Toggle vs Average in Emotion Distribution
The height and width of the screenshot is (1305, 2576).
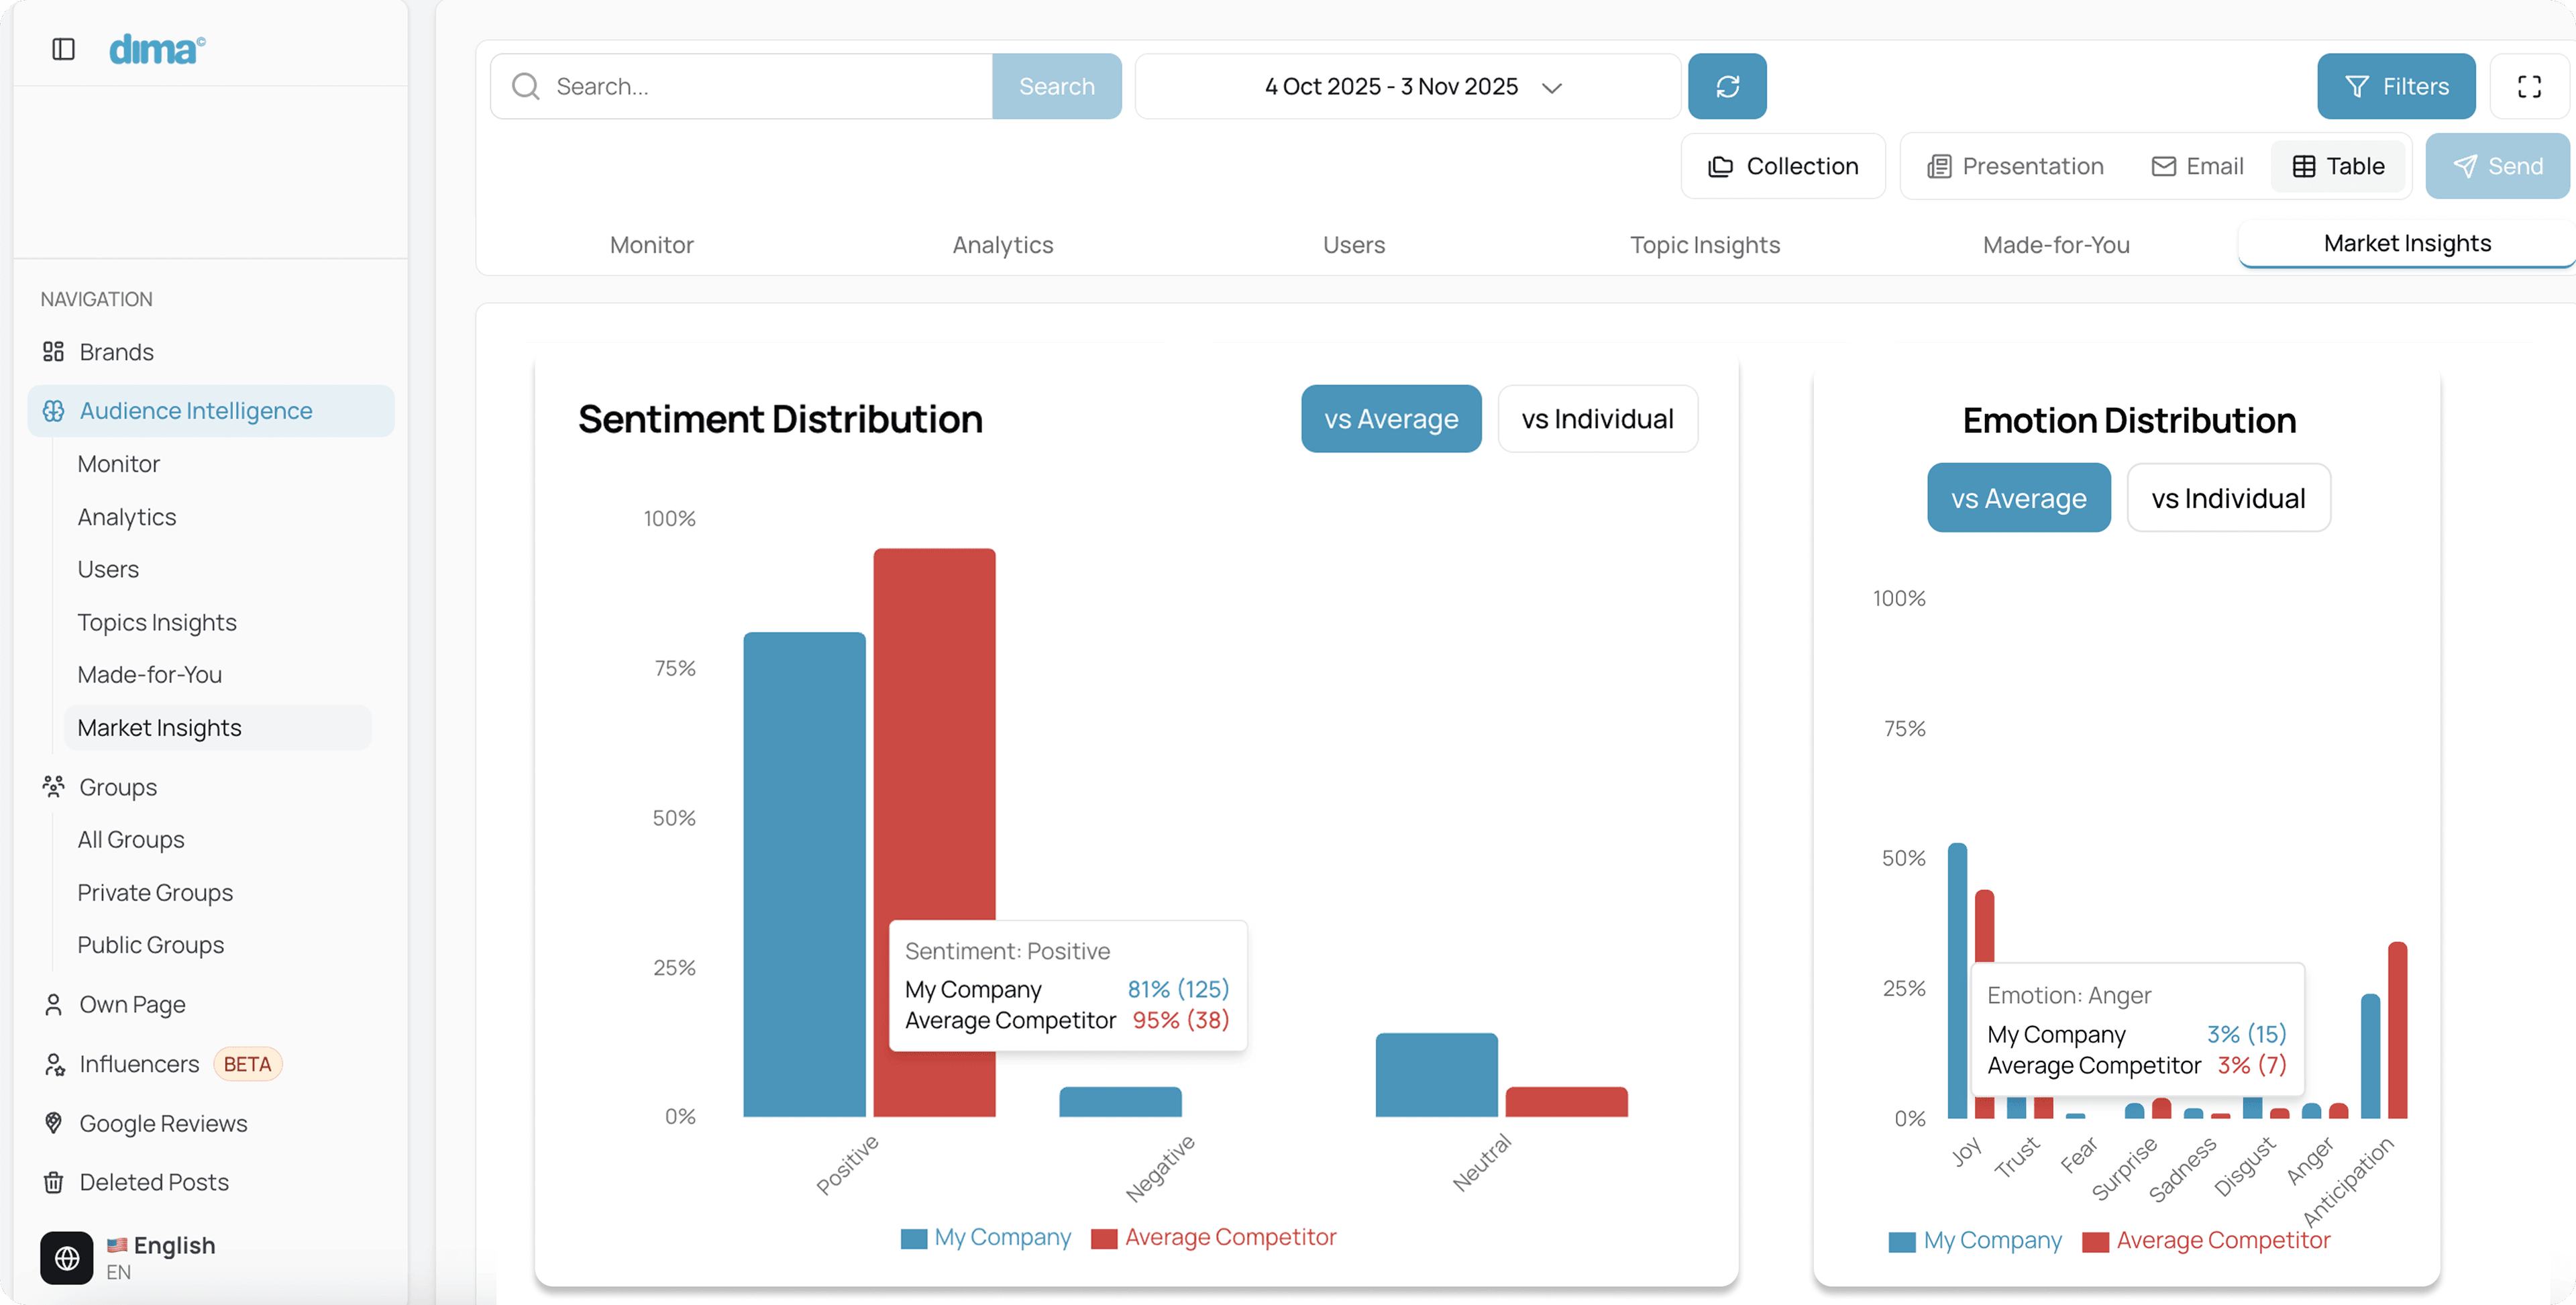coord(2018,498)
